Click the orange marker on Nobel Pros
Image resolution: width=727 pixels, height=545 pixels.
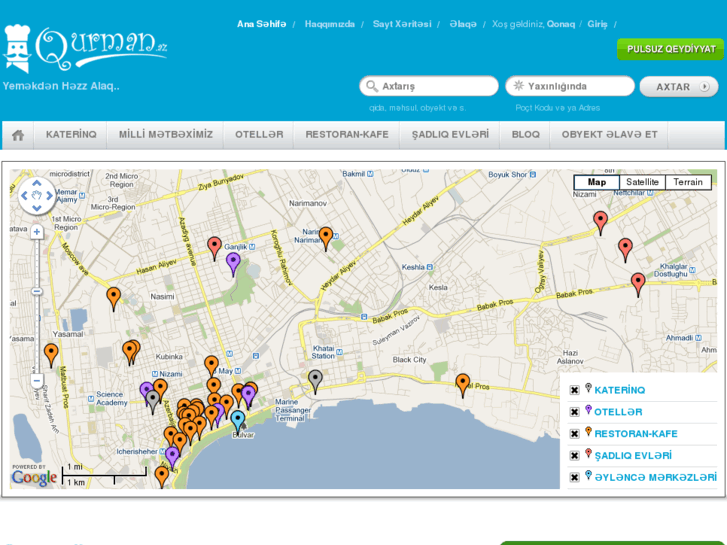[463, 385]
